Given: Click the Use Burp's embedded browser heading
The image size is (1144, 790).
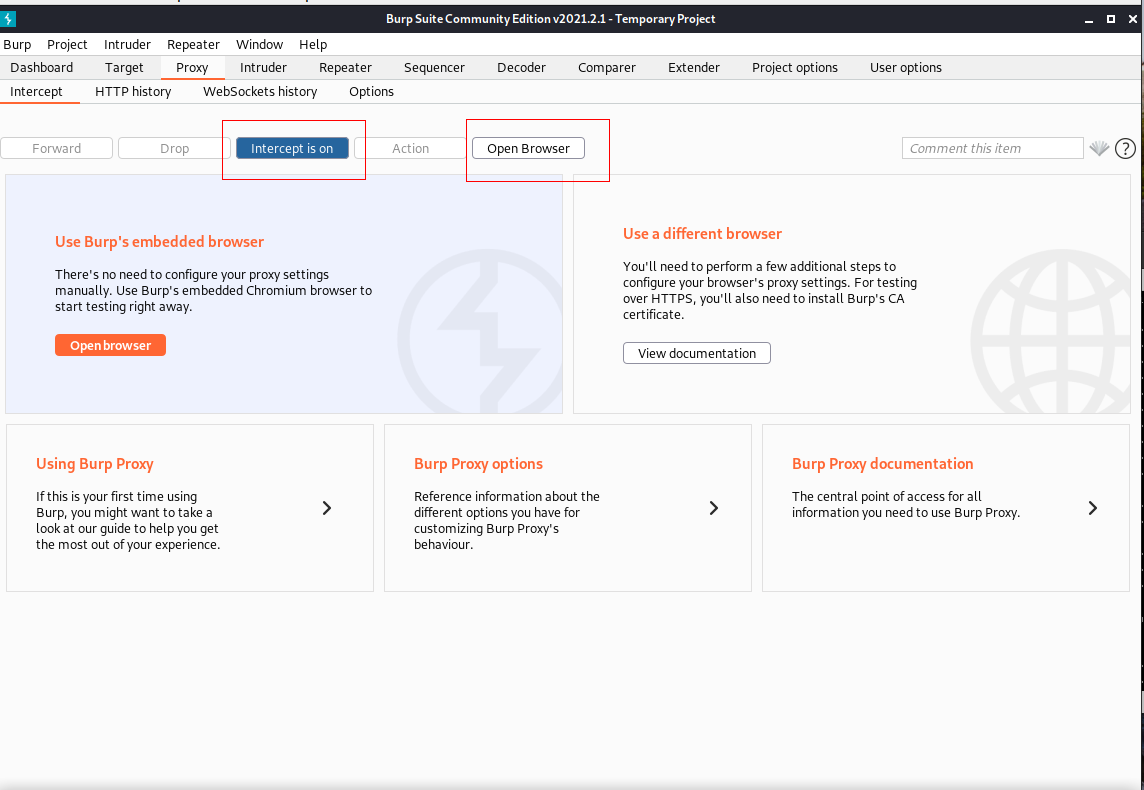Looking at the screenshot, I should point(160,241).
